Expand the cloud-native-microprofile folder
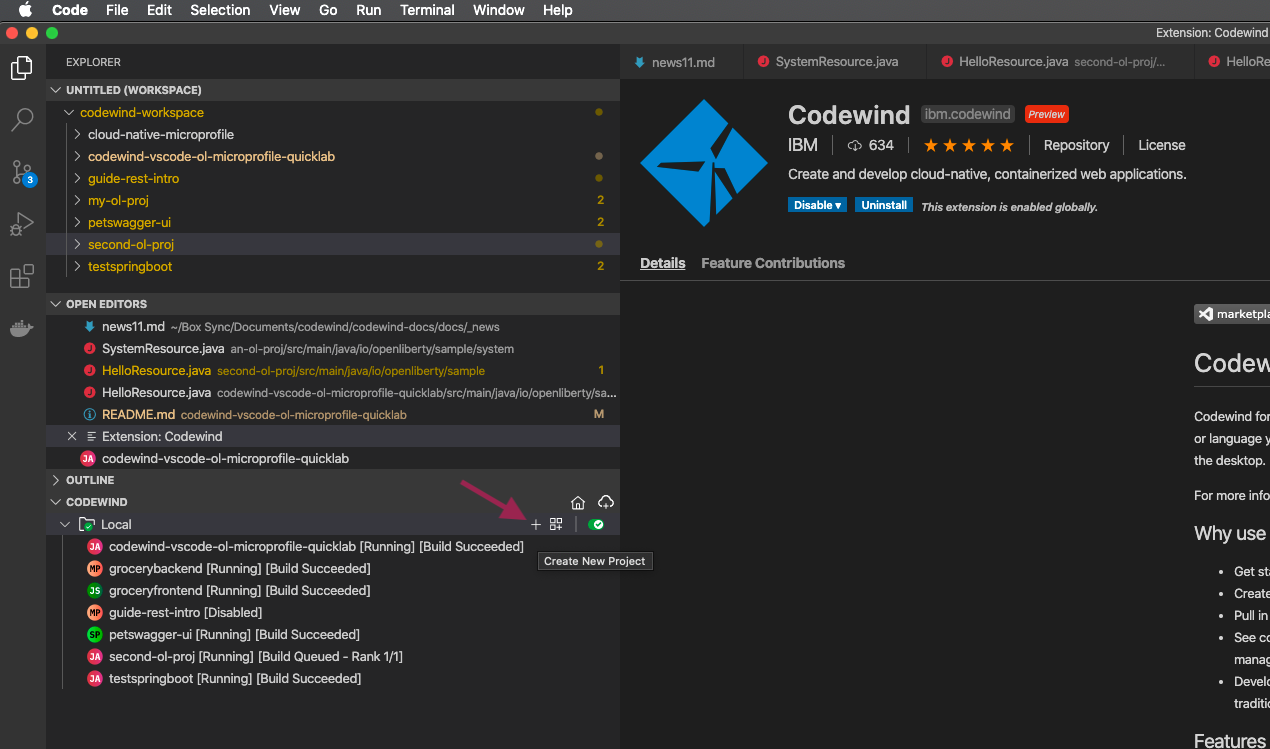The width and height of the screenshot is (1270, 749). coord(78,134)
